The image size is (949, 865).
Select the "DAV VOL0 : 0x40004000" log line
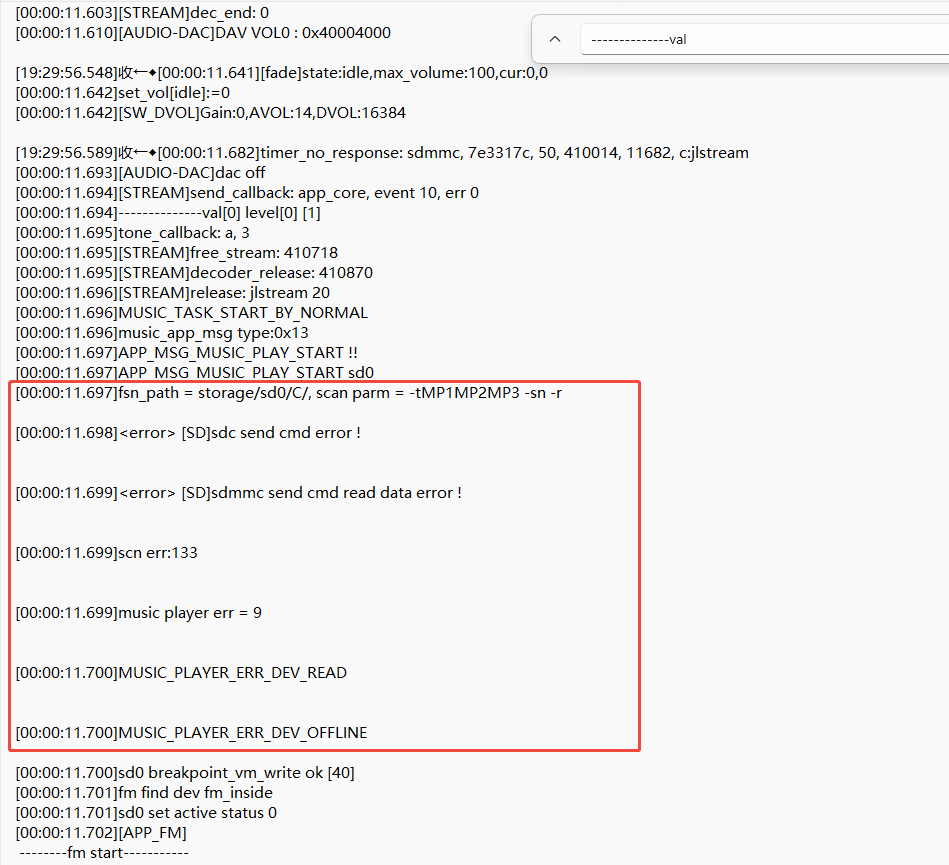click(203, 33)
